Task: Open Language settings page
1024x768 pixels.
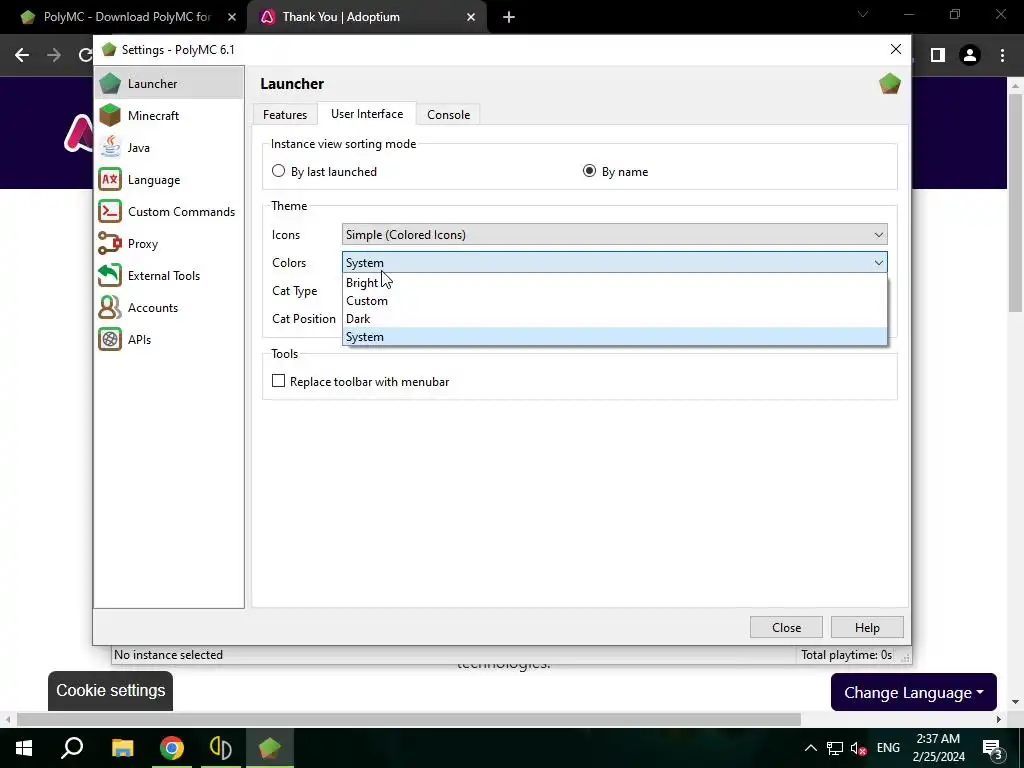Action: coord(169,180)
